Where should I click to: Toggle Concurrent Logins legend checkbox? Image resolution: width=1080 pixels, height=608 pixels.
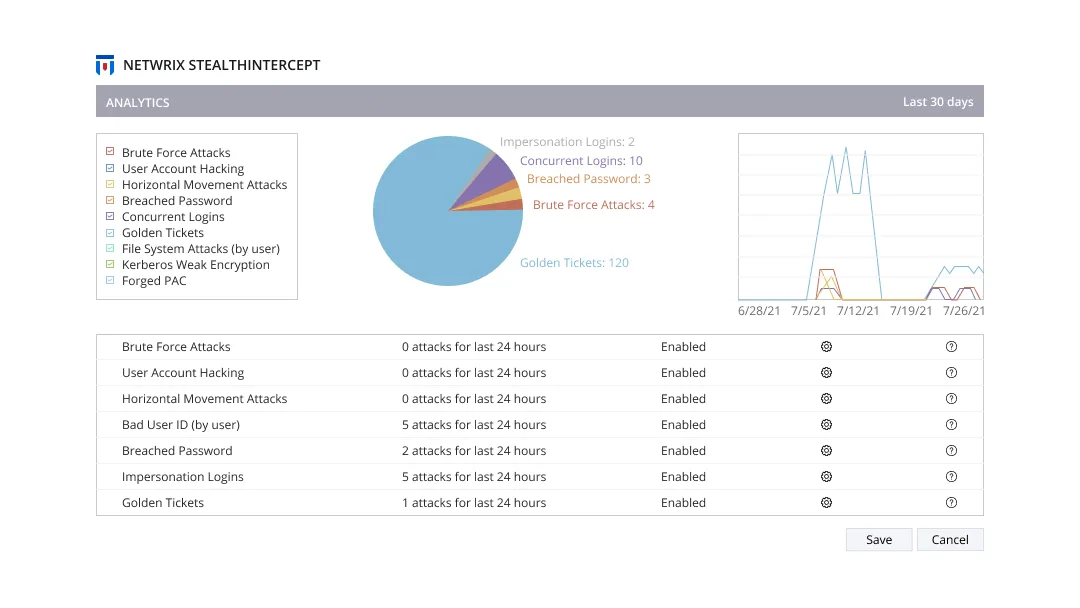pos(110,216)
